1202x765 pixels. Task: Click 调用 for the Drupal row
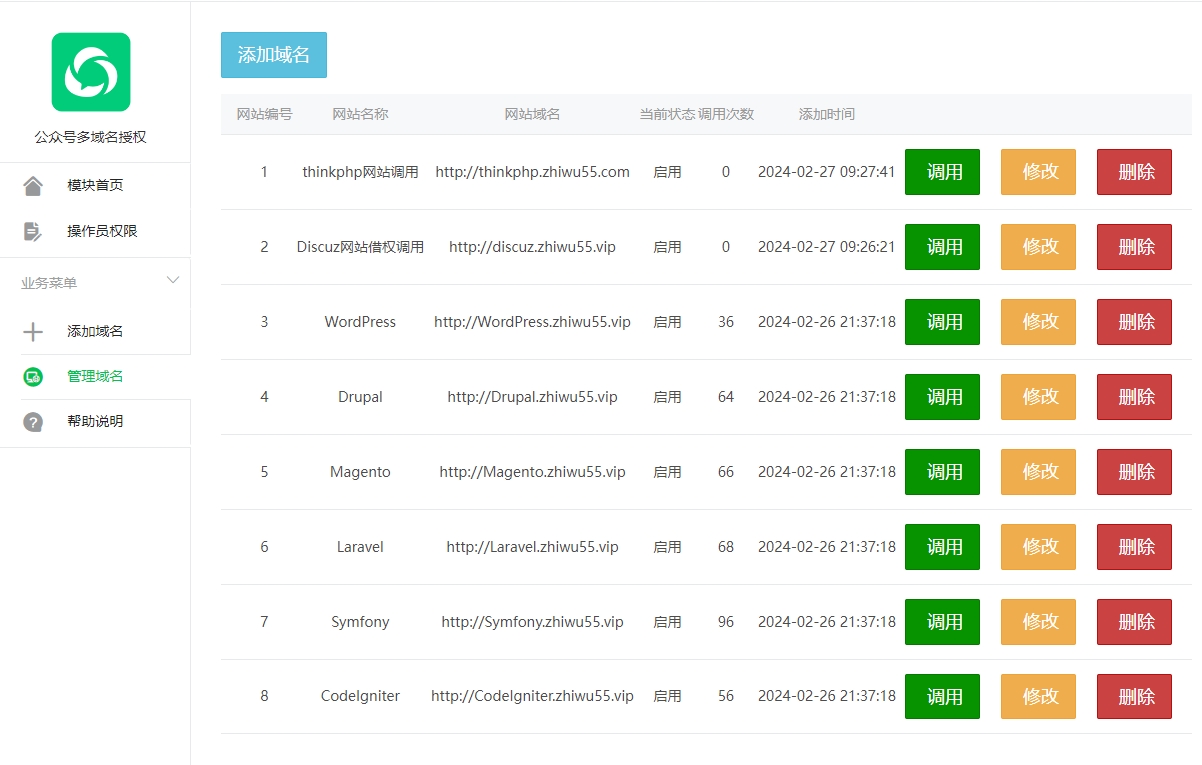(x=942, y=397)
